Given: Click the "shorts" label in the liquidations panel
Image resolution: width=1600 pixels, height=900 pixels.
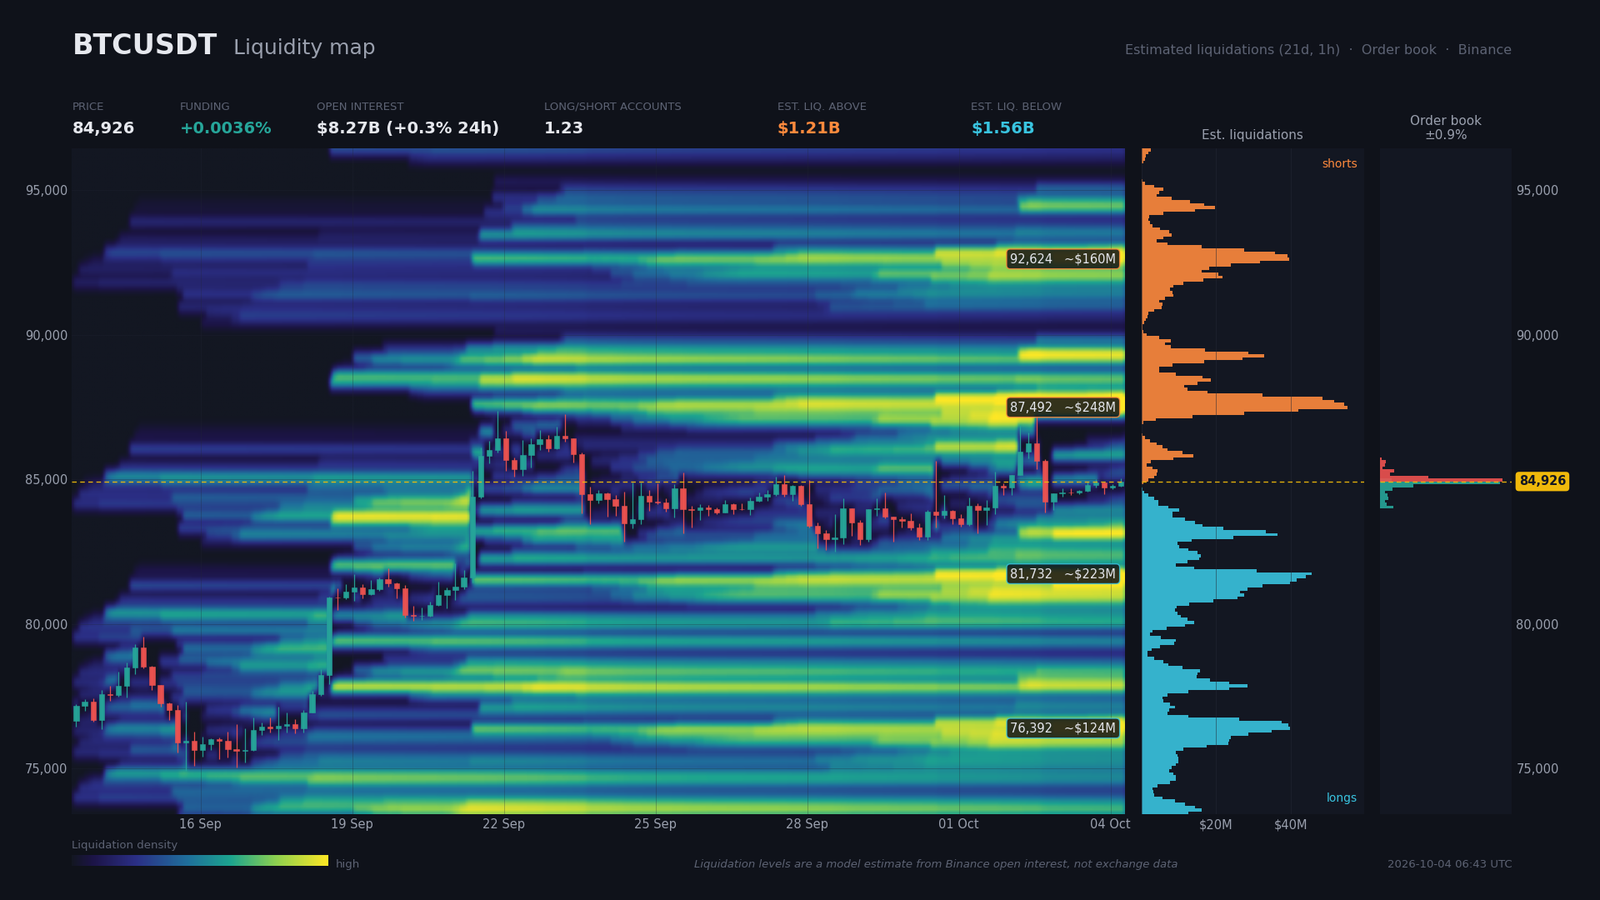Looking at the screenshot, I should point(1339,164).
